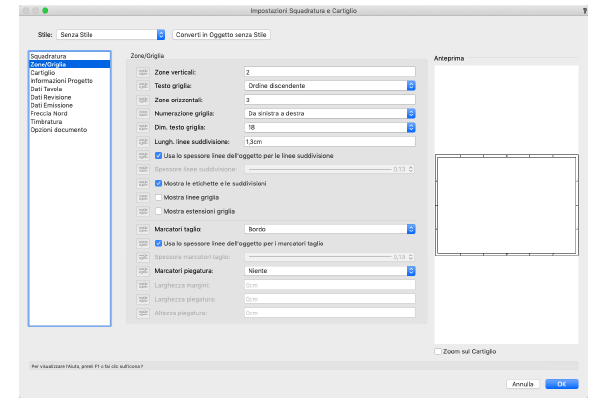Image resolution: width=611 pixels, height=403 pixels.
Task: Open Dim. testo griglia dropdown
Action: [330, 127]
